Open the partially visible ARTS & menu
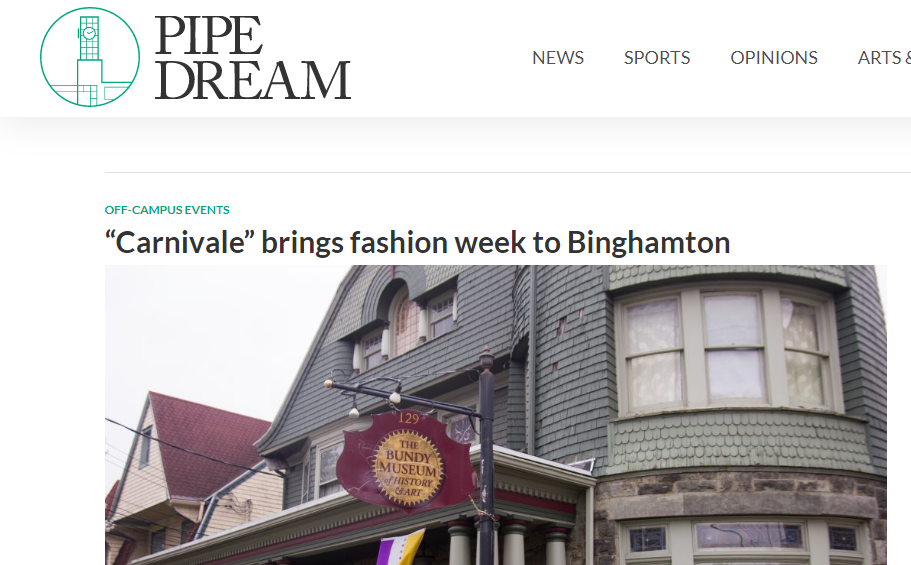This screenshot has width=911, height=565. pos(884,58)
